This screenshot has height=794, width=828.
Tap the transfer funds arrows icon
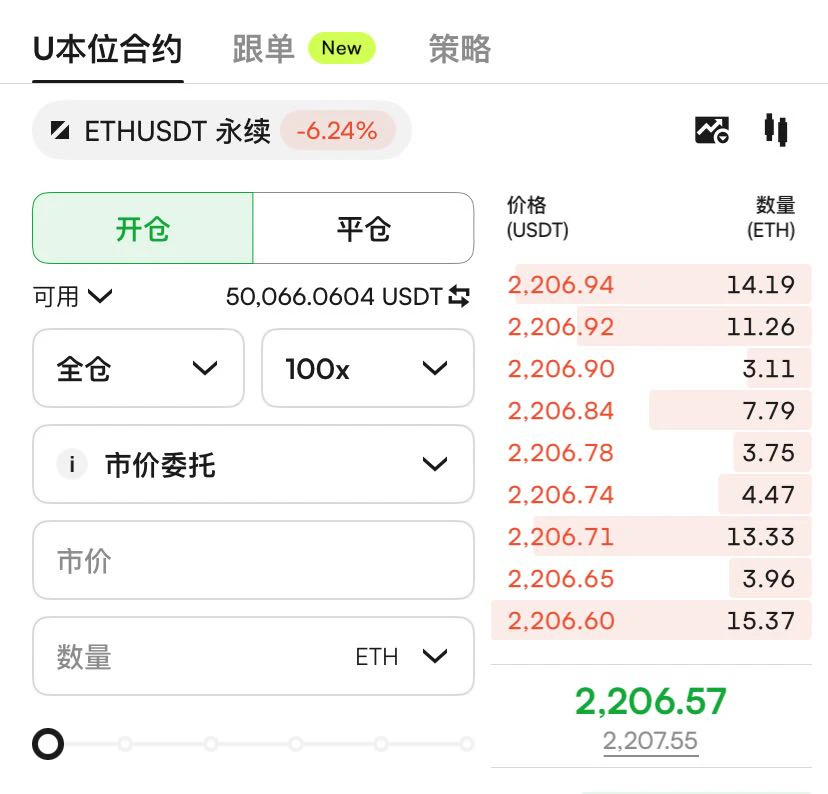(459, 296)
